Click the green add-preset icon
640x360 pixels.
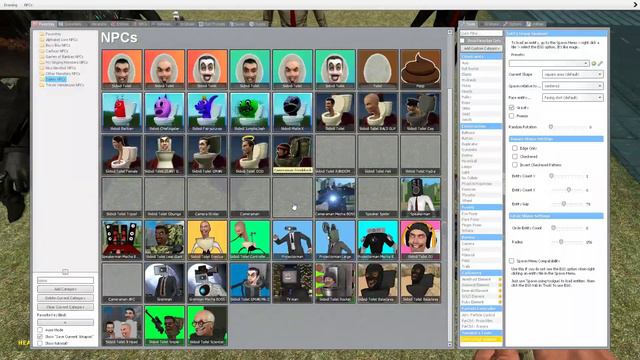coord(594,63)
